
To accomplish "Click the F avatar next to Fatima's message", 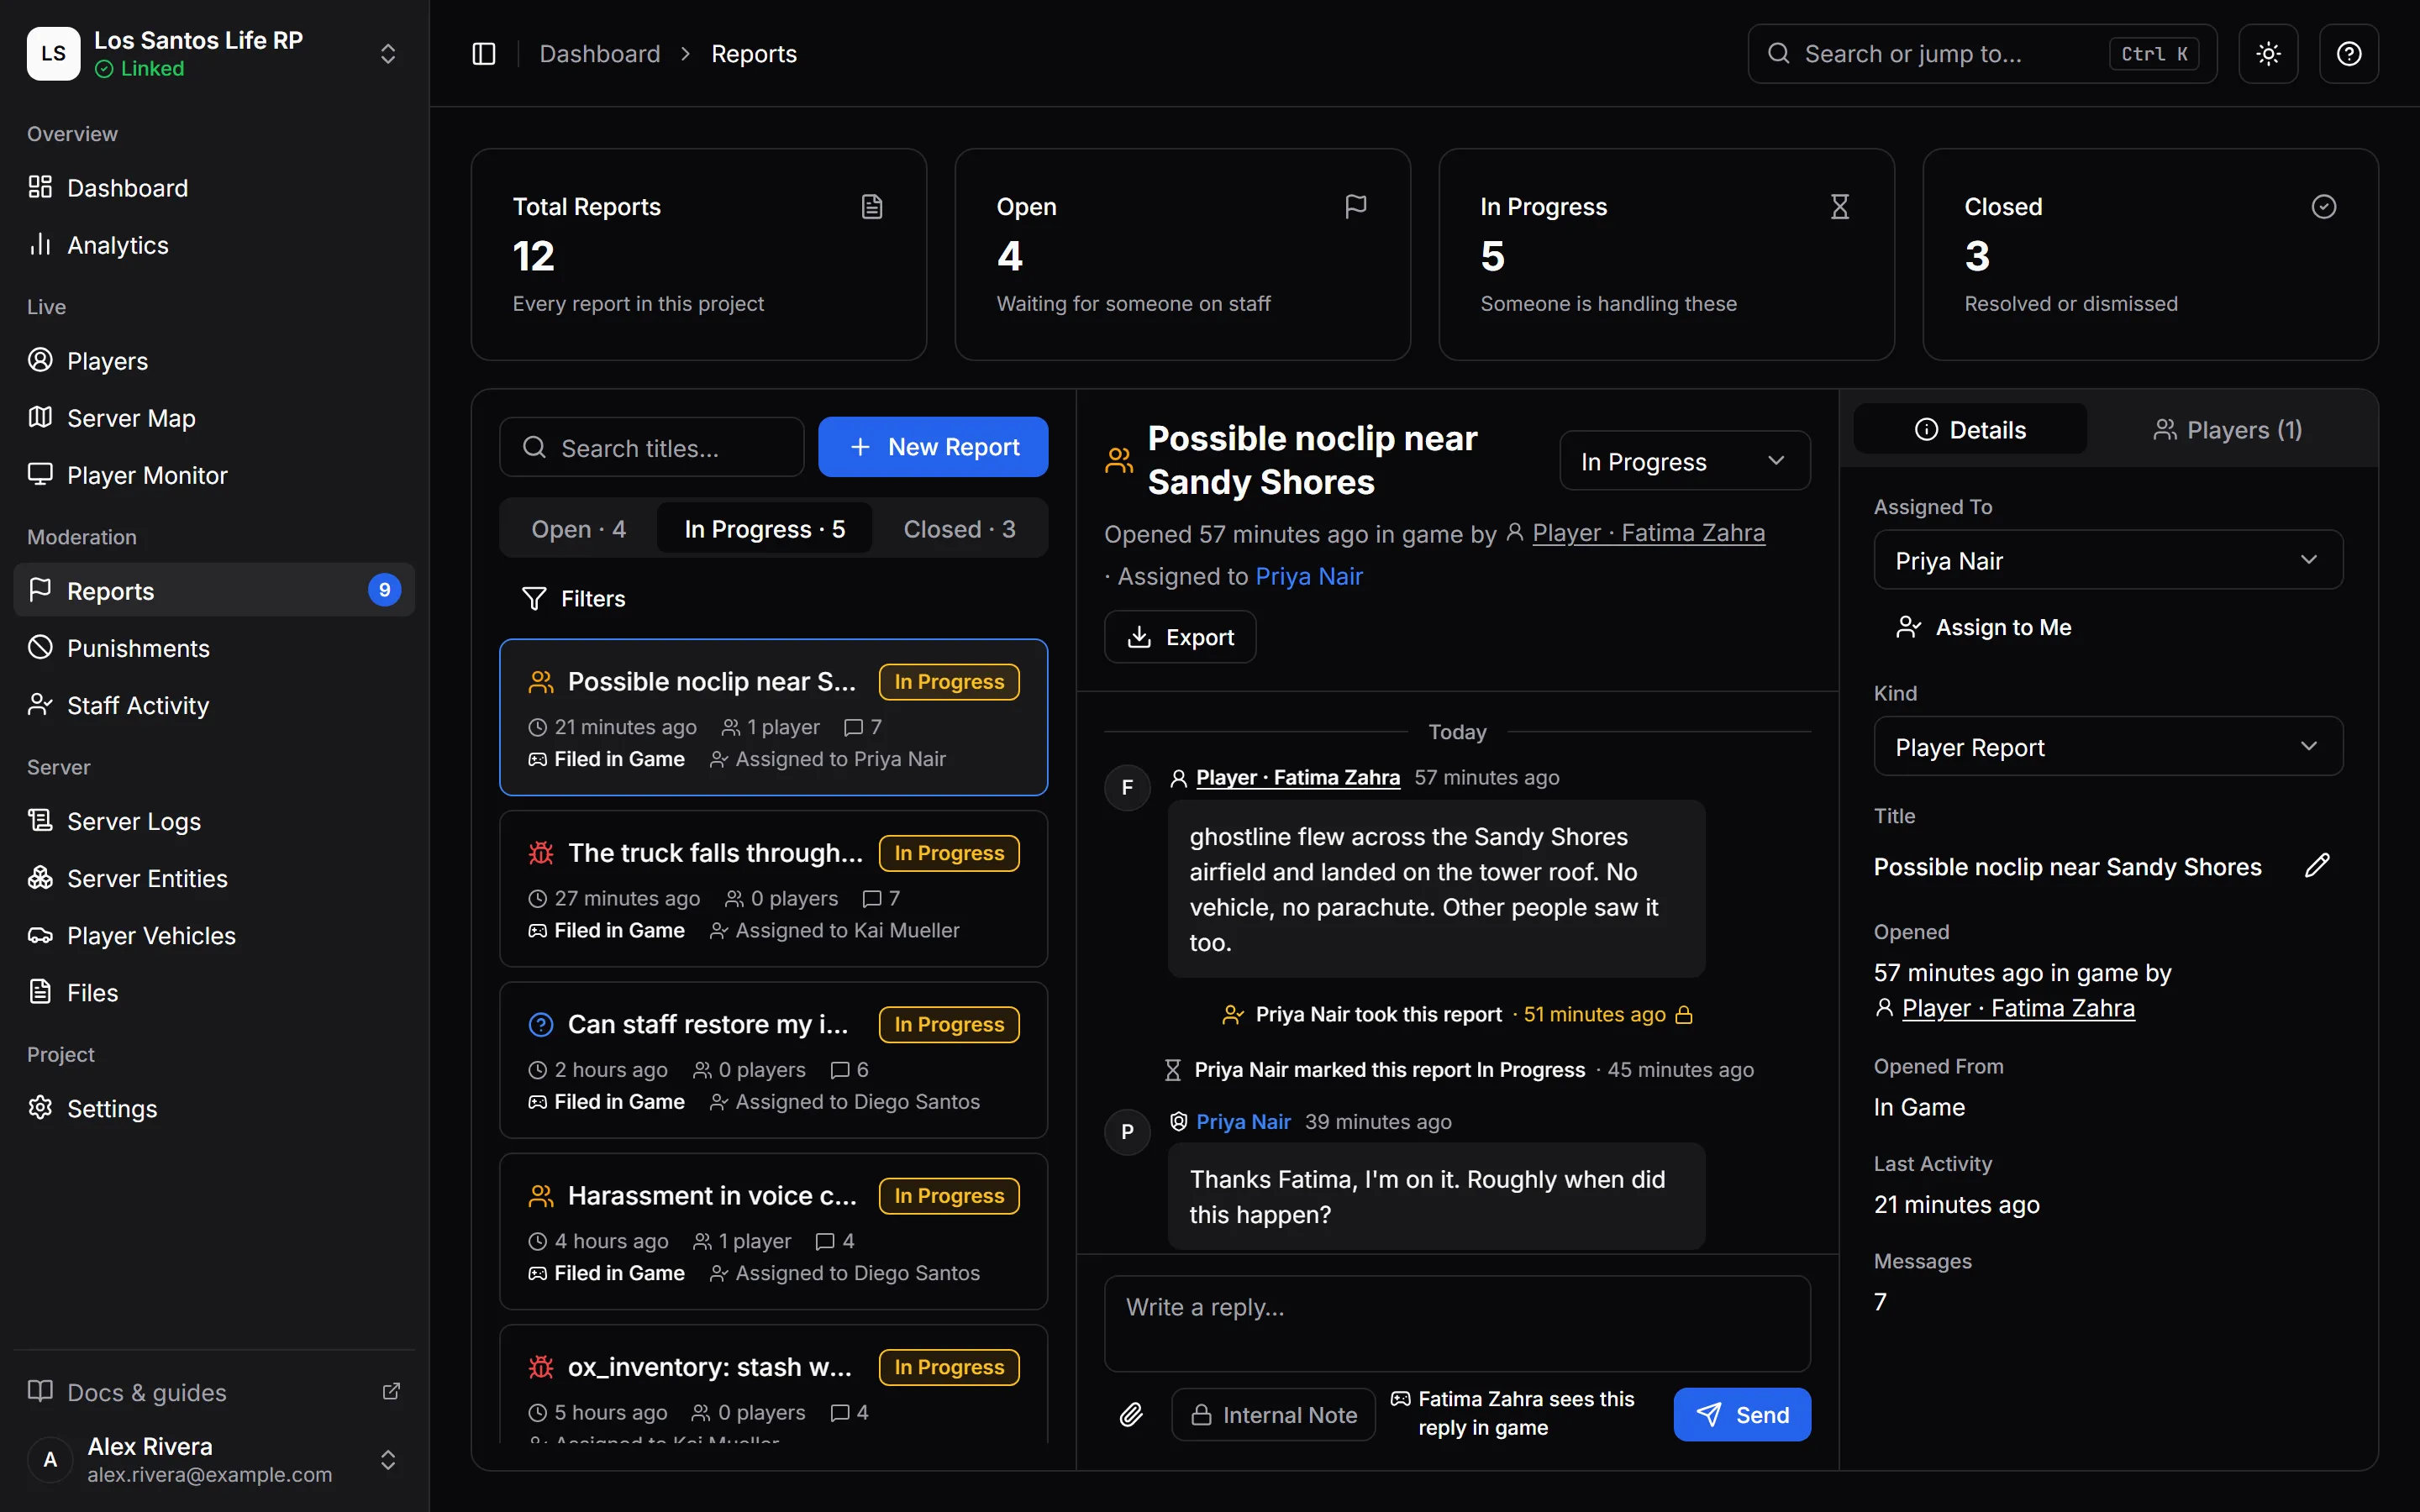I will point(1127,788).
